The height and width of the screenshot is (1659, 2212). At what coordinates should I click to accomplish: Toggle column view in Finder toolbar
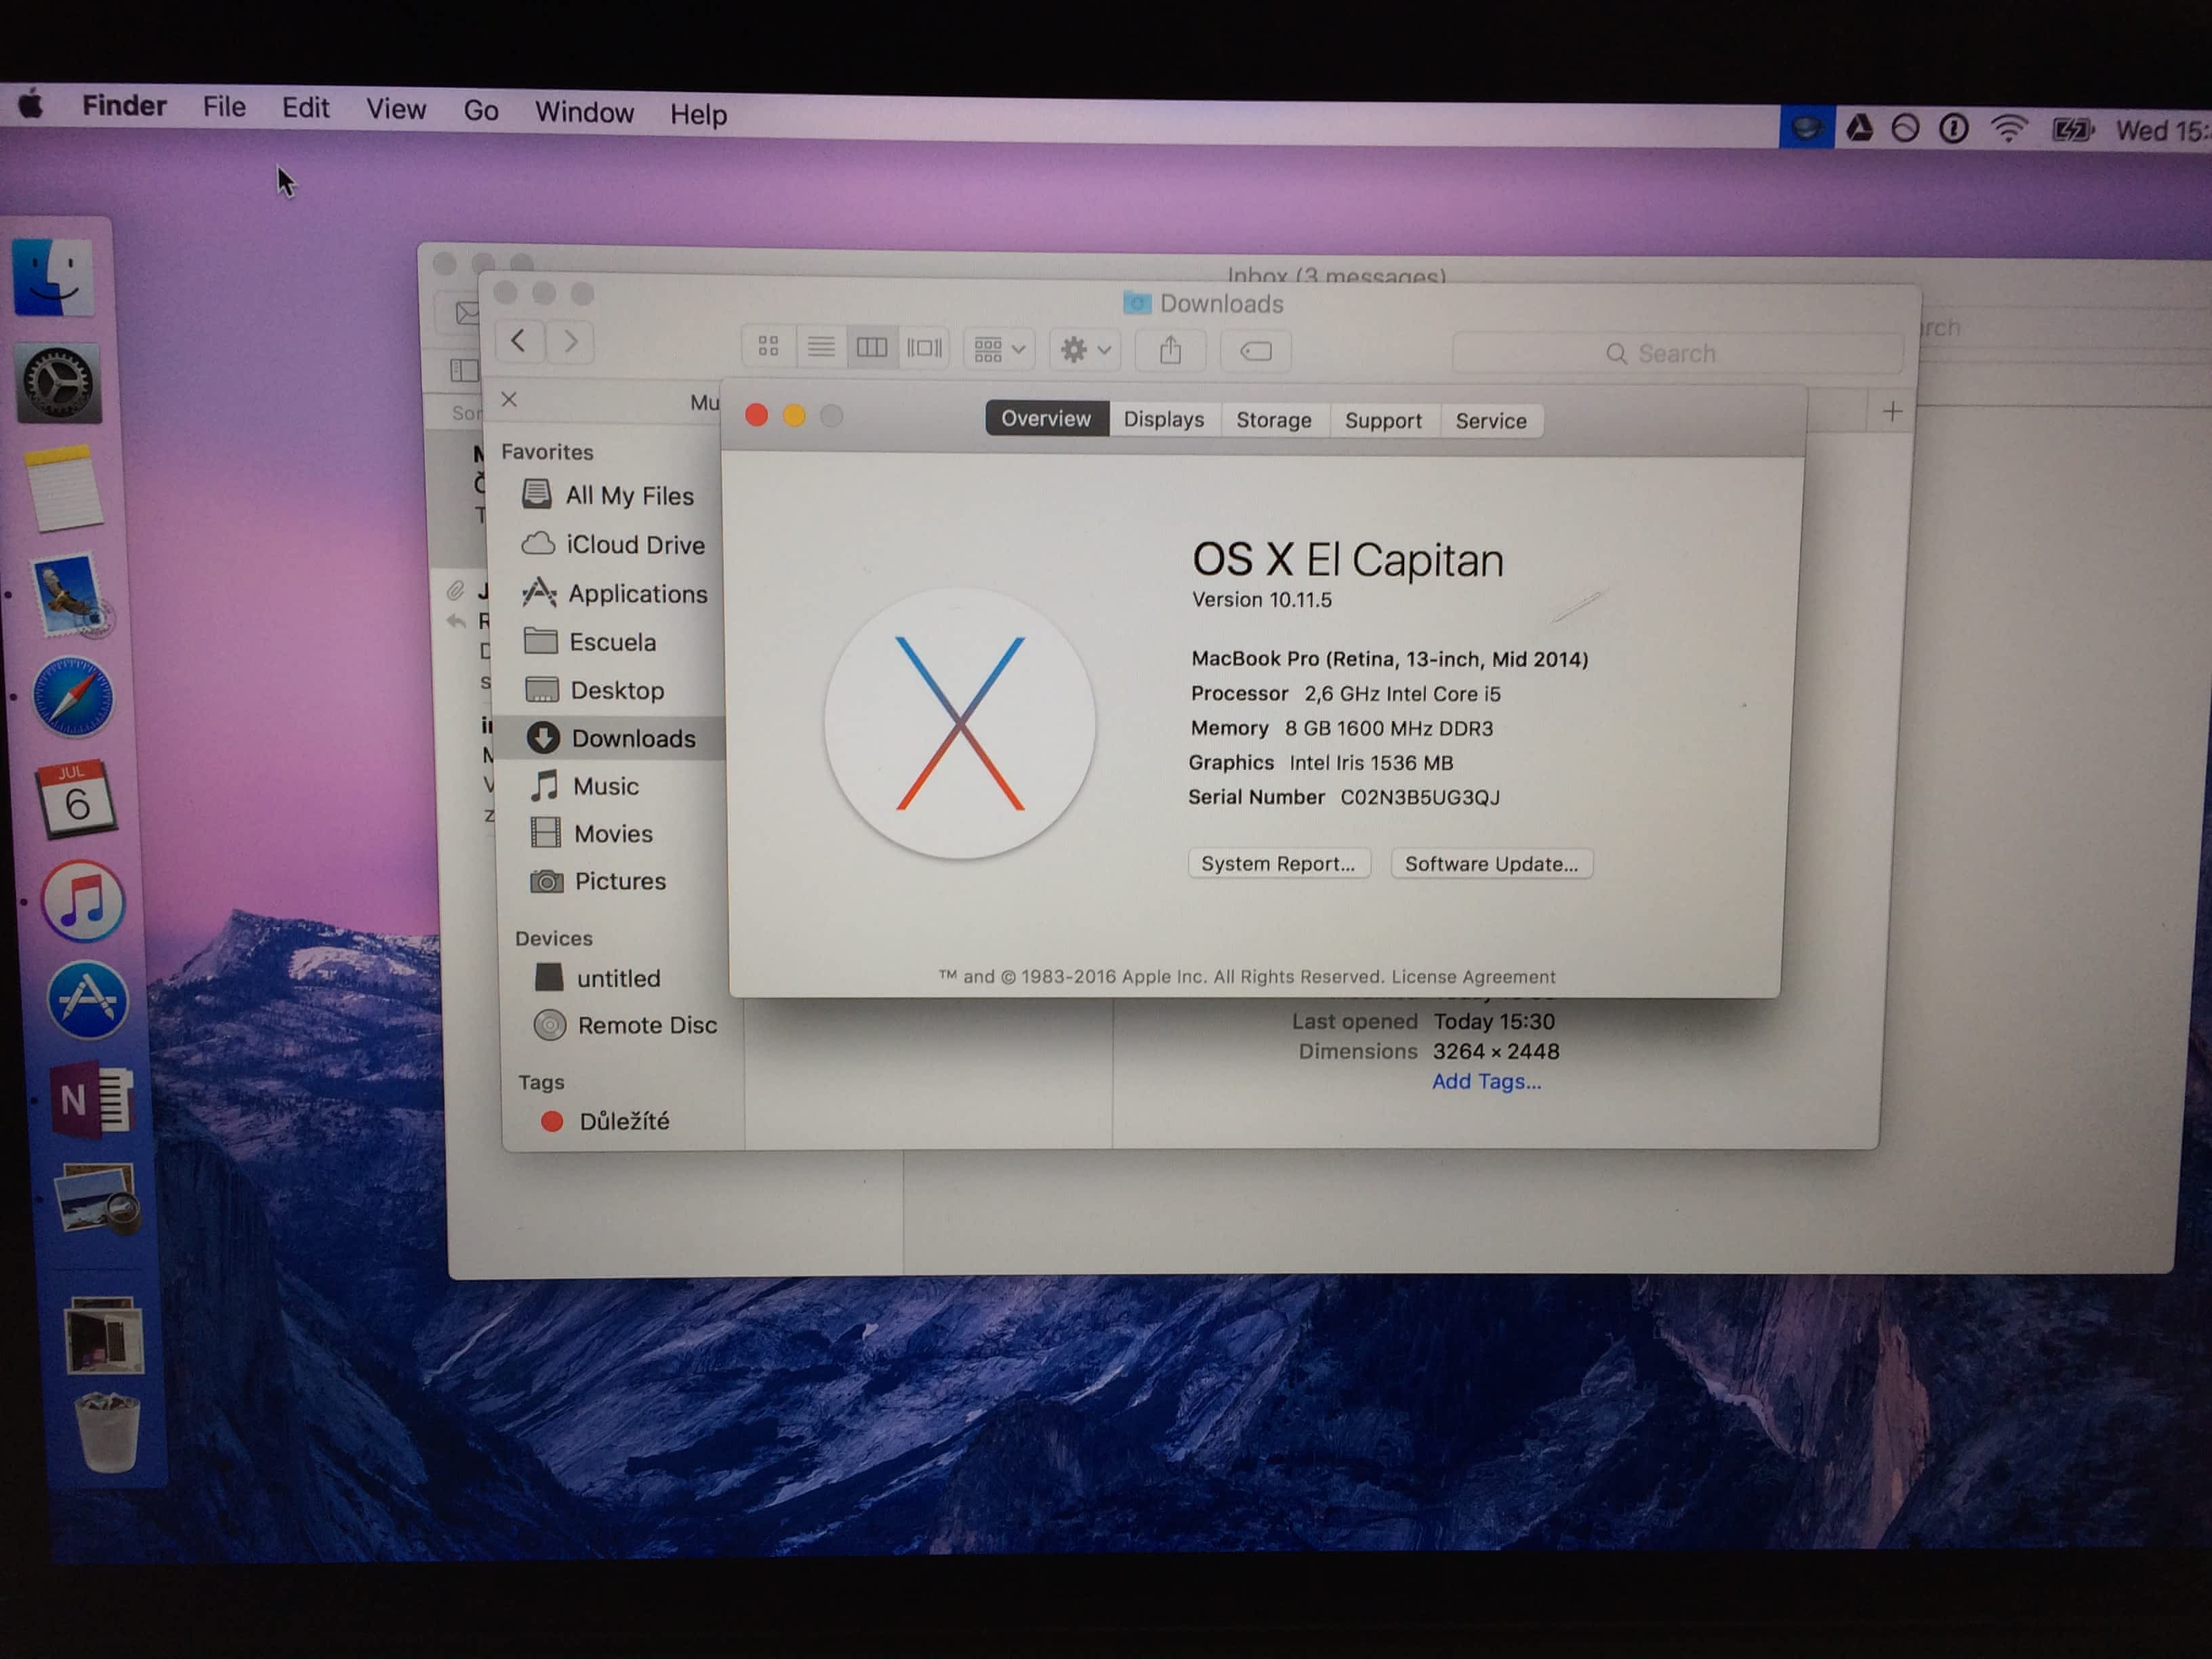[x=872, y=347]
